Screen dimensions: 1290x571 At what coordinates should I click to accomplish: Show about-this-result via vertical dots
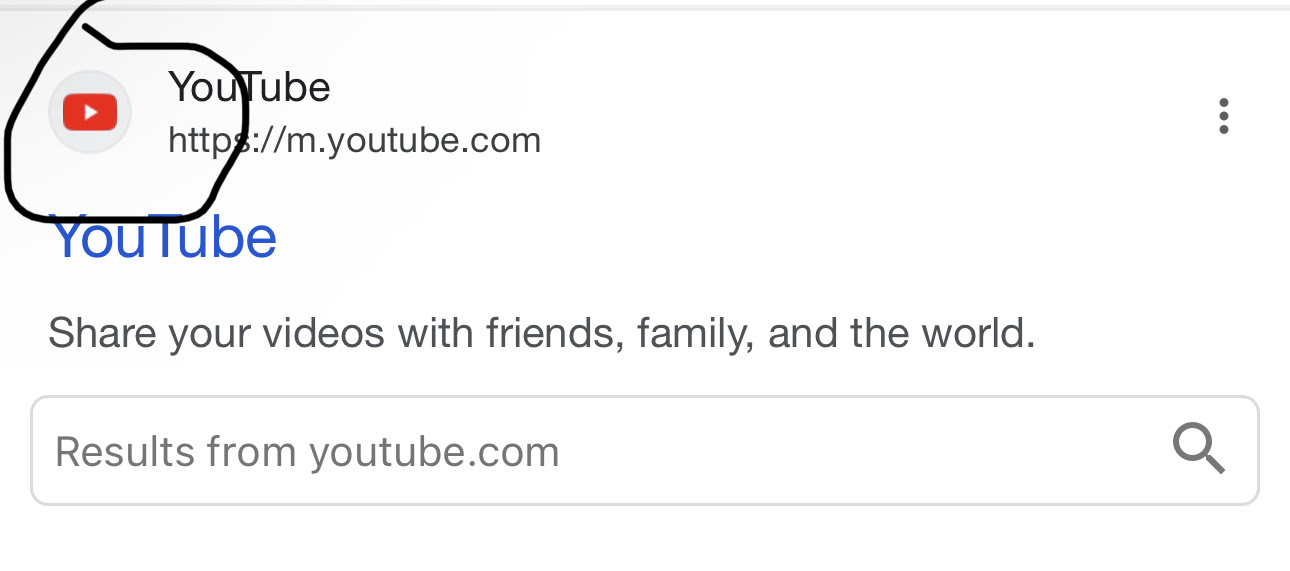tap(1223, 116)
